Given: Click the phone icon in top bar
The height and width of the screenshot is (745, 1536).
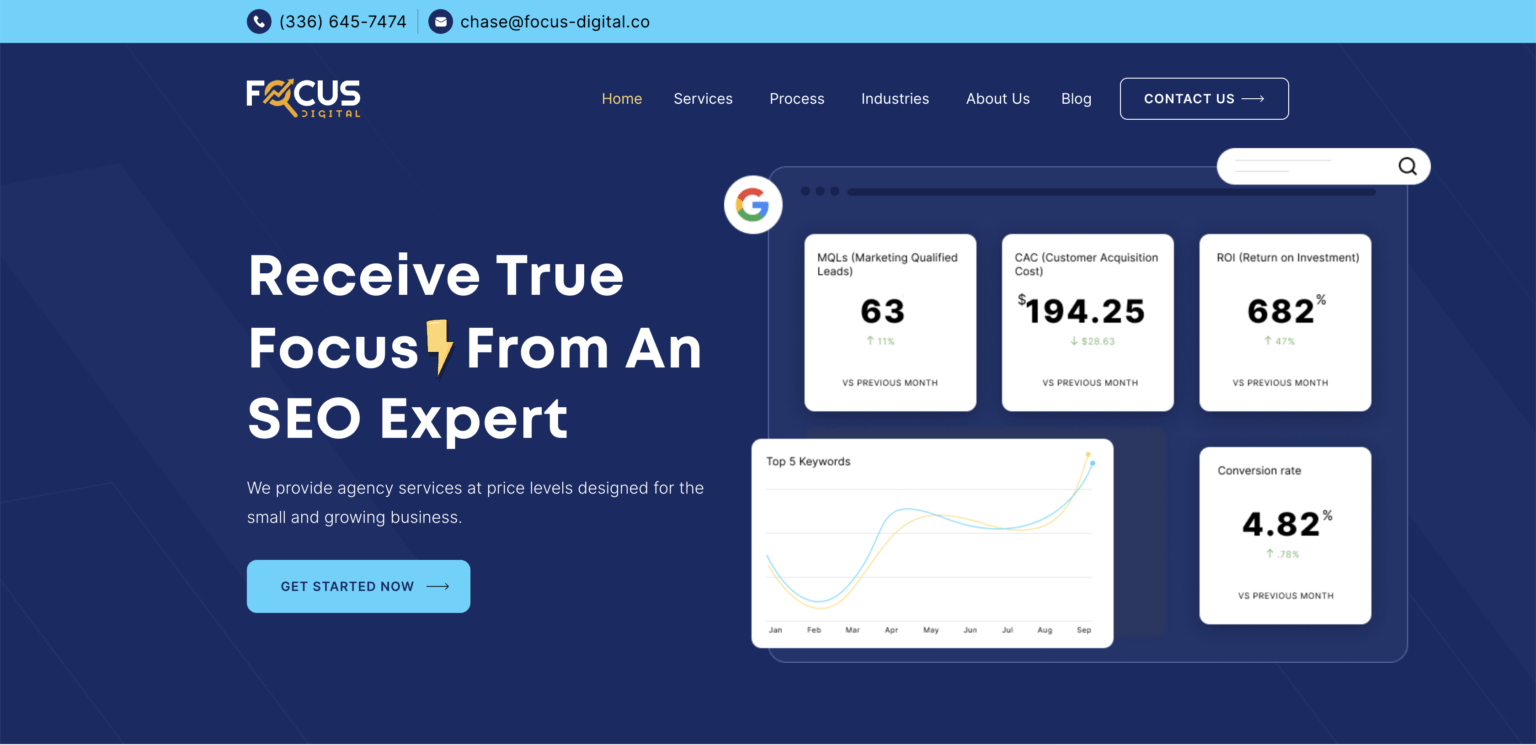Looking at the screenshot, I should 259,21.
